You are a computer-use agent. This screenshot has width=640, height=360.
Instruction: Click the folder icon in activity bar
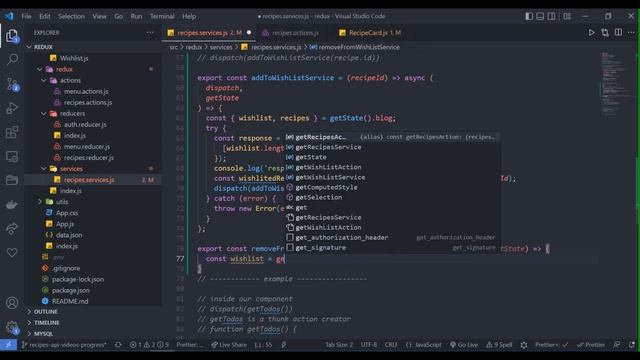pos(12,180)
